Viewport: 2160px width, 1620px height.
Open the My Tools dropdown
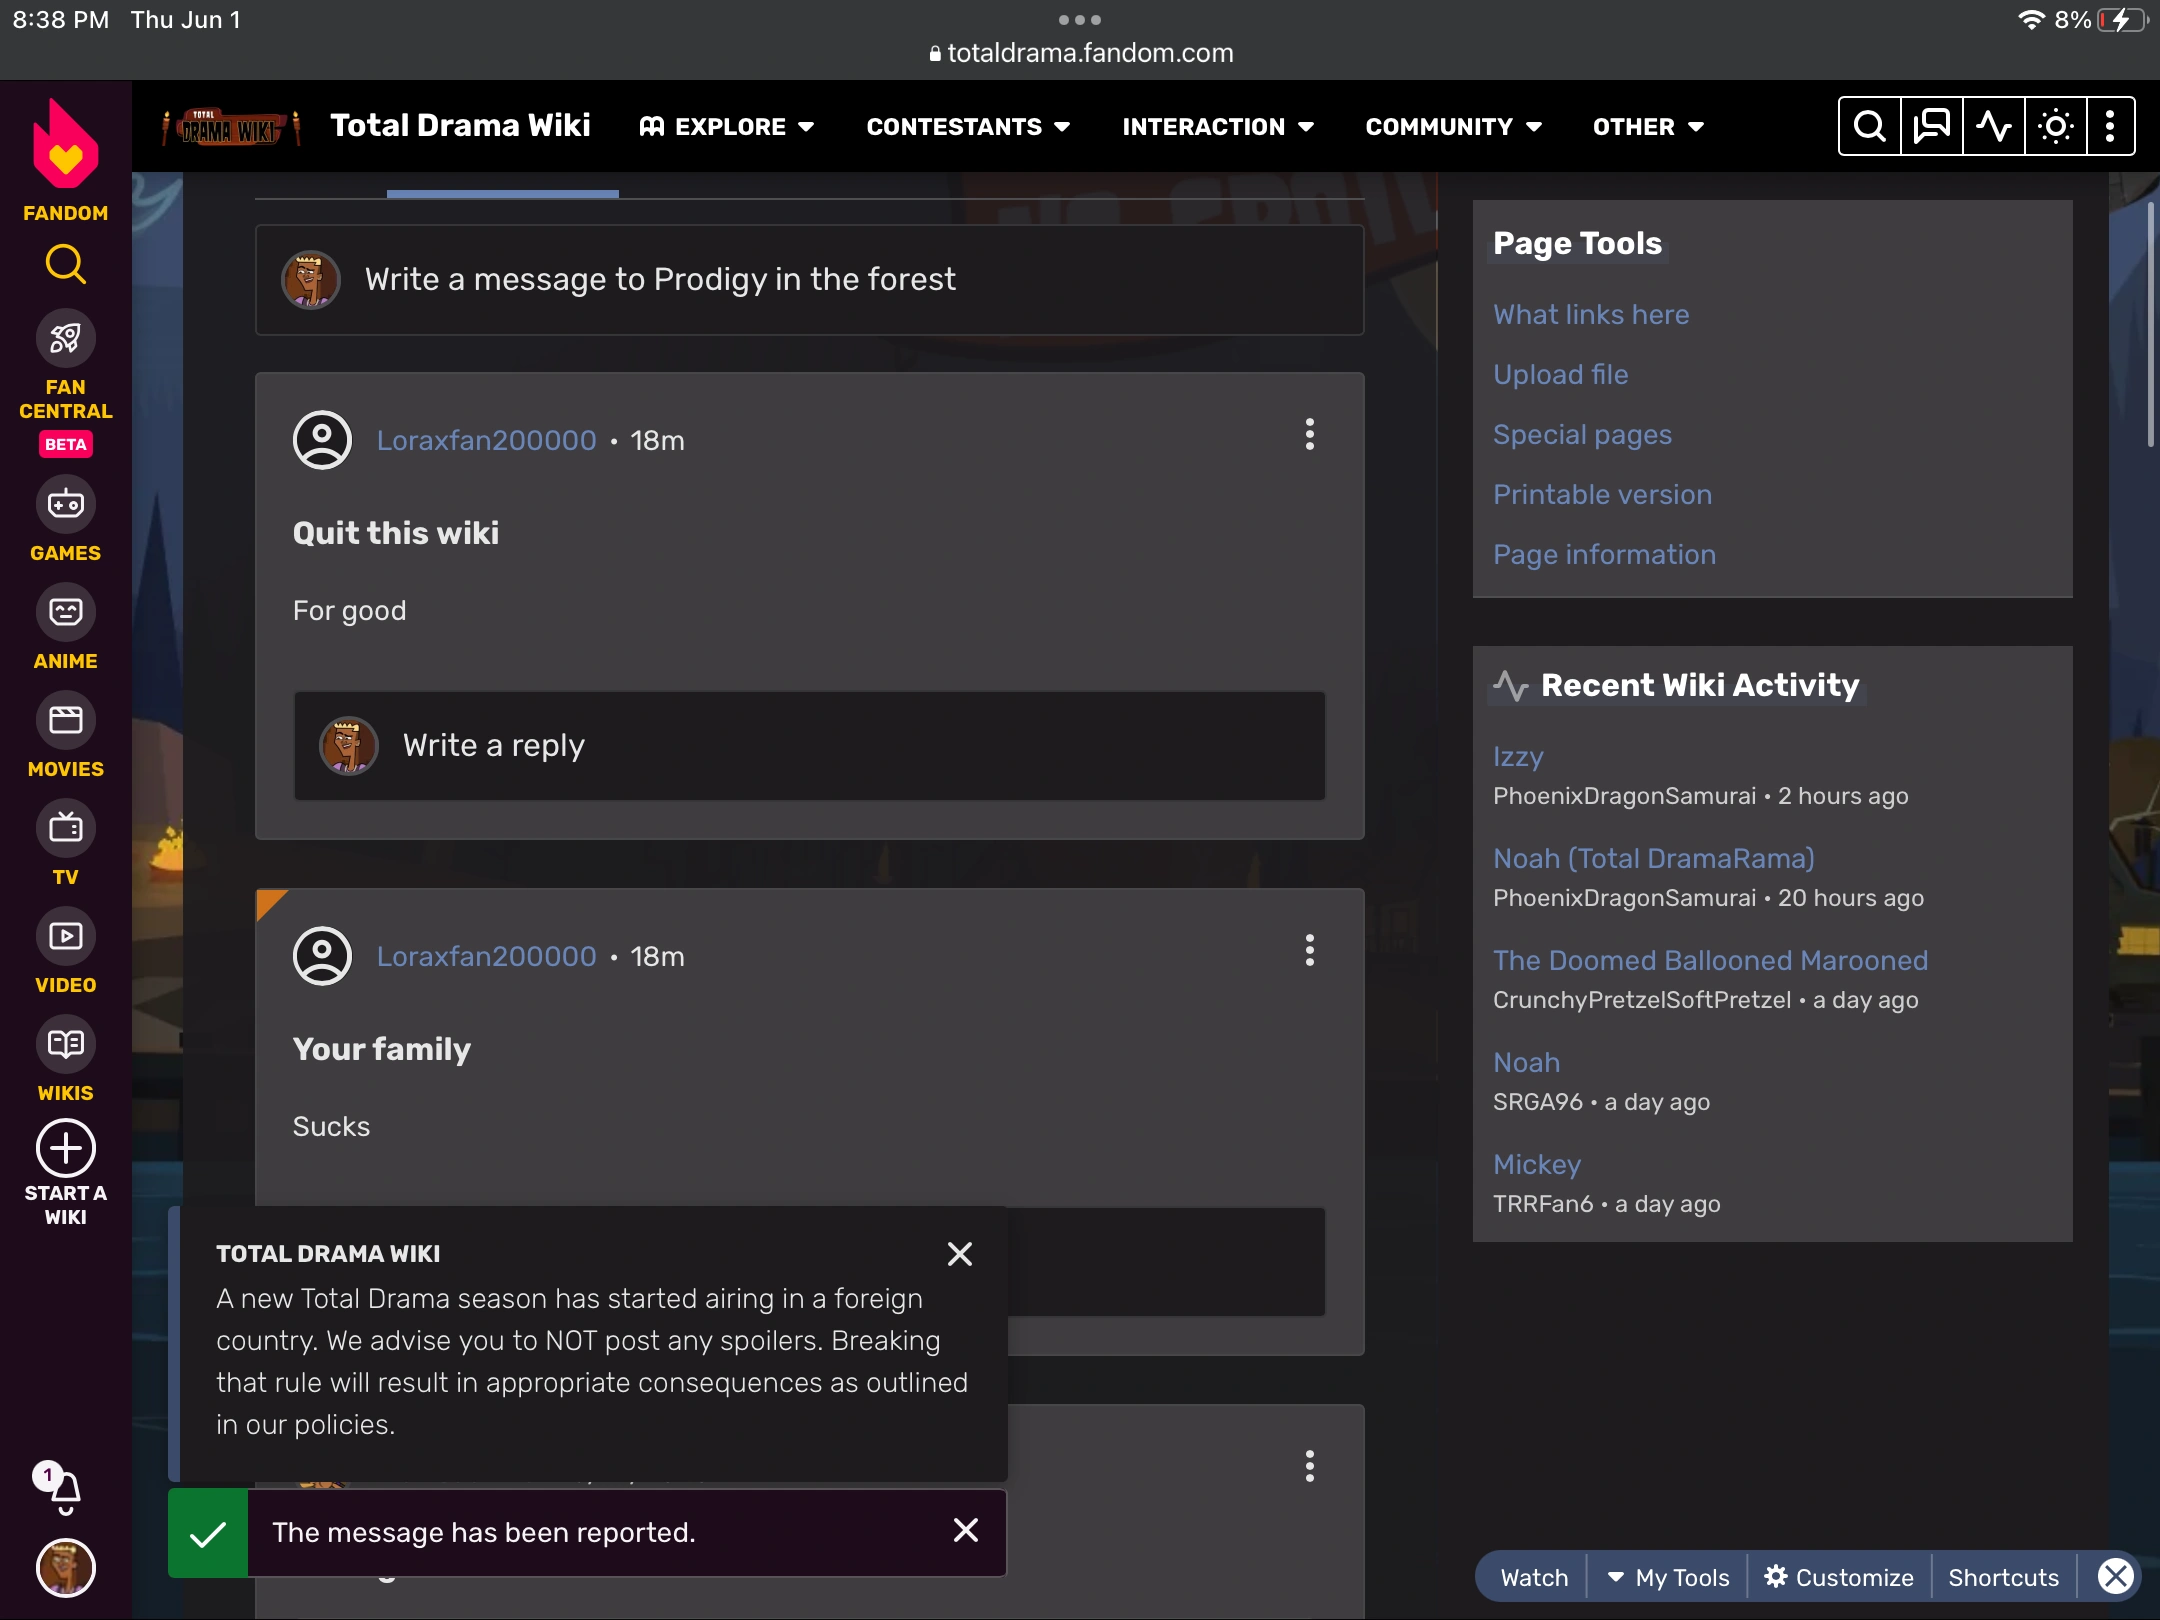1668,1577
